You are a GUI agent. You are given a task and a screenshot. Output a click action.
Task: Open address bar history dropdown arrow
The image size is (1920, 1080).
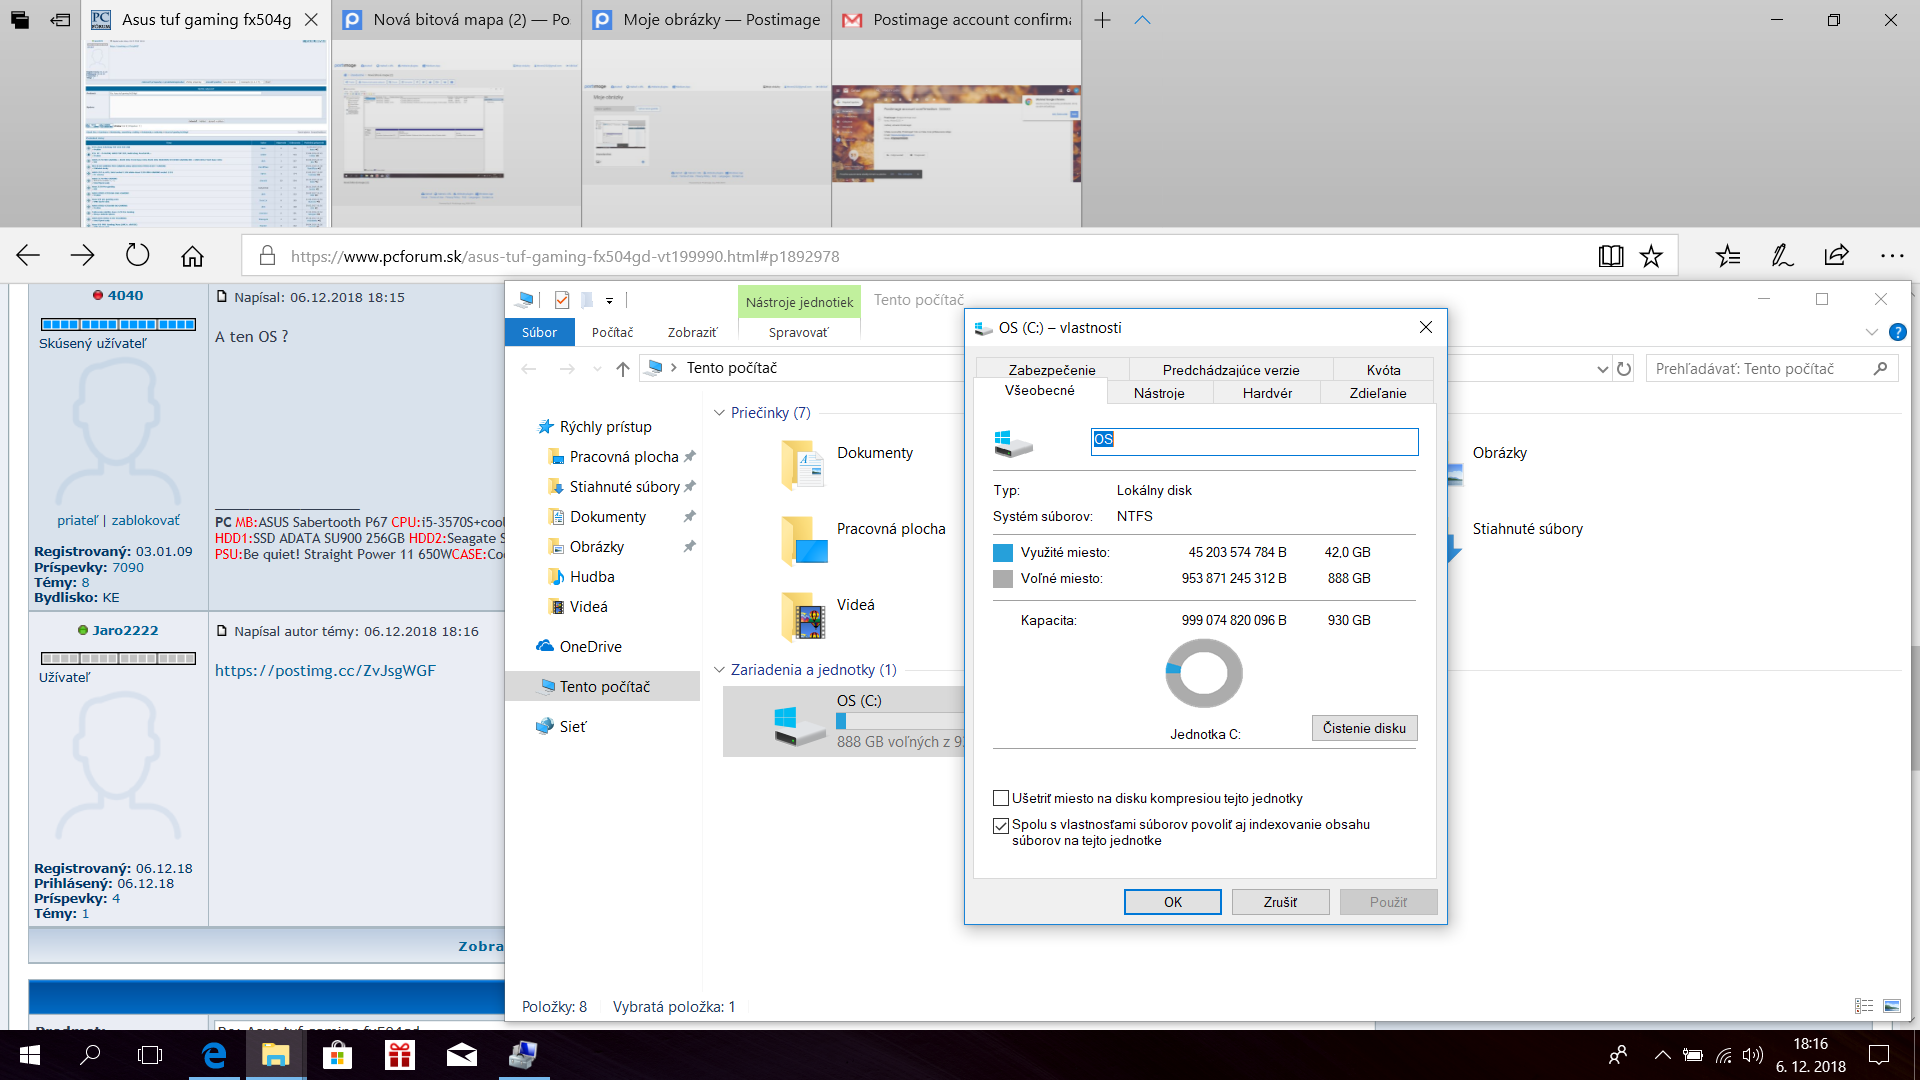1602,369
